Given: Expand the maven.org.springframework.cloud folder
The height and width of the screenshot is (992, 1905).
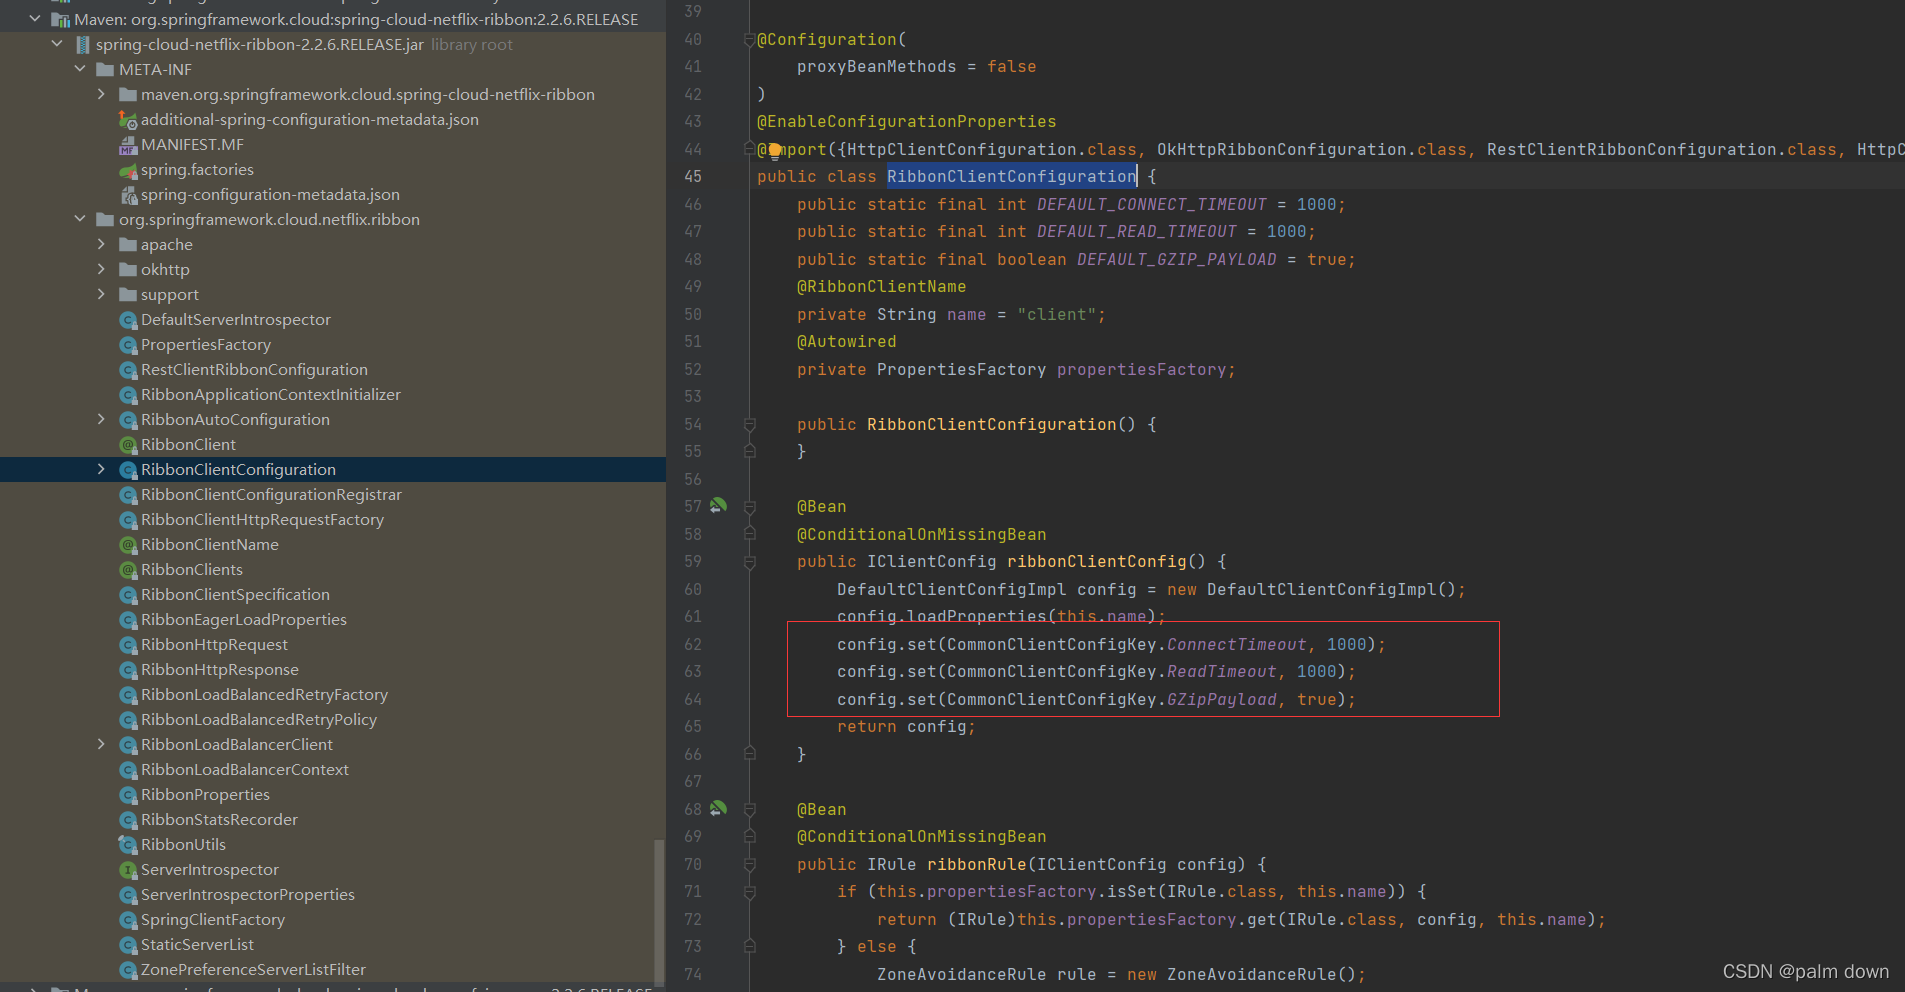Looking at the screenshot, I should [x=101, y=94].
